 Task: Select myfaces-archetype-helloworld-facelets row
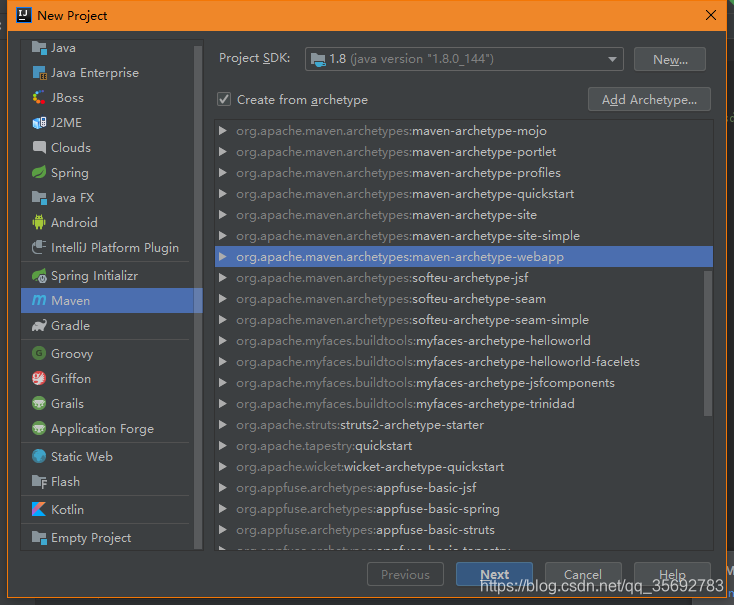[464, 362]
